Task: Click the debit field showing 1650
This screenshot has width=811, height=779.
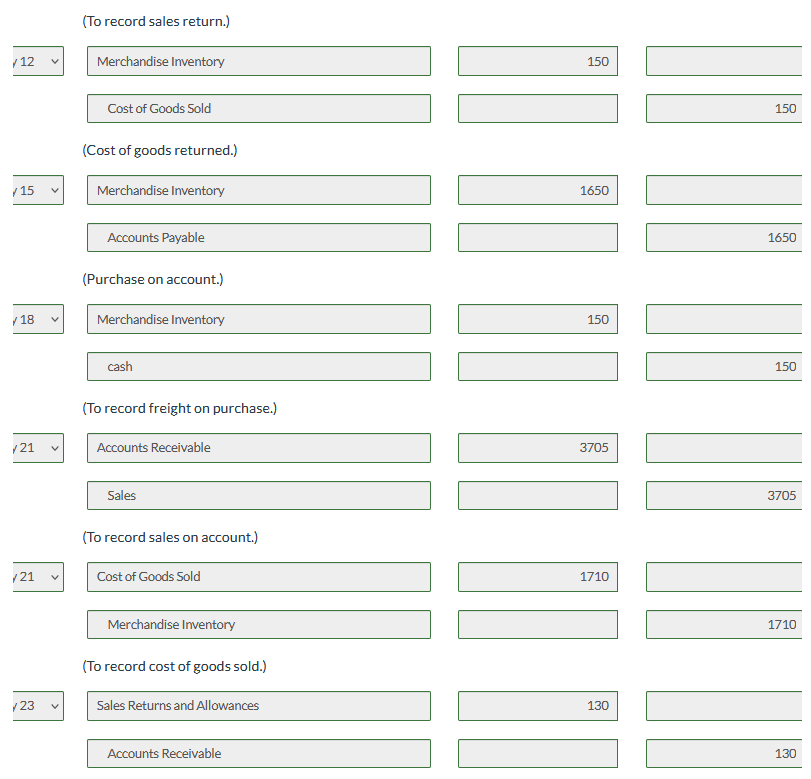Action: pyautogui.click(x=536, y=190)
